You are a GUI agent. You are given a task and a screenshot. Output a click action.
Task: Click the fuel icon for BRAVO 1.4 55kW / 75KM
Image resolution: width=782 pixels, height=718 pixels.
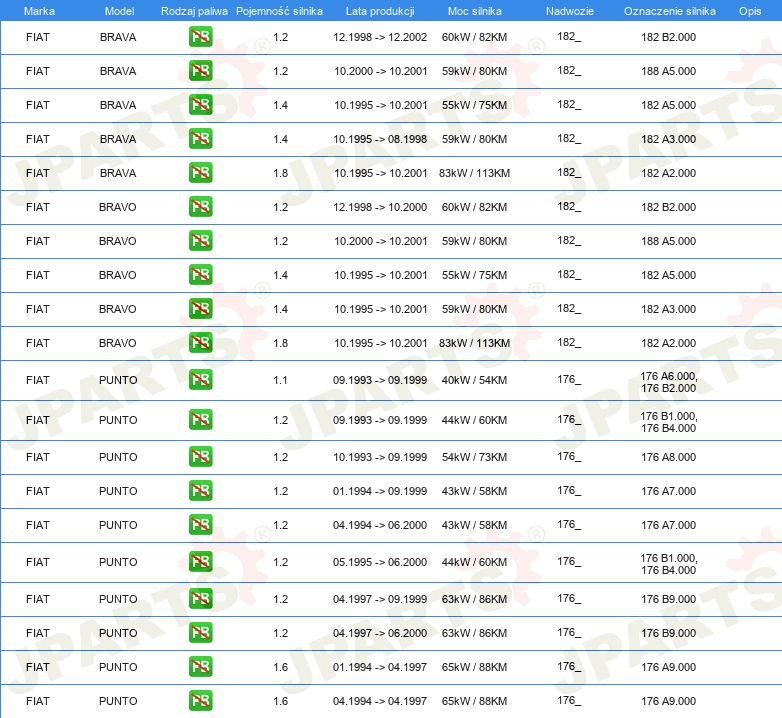[200, 275]
